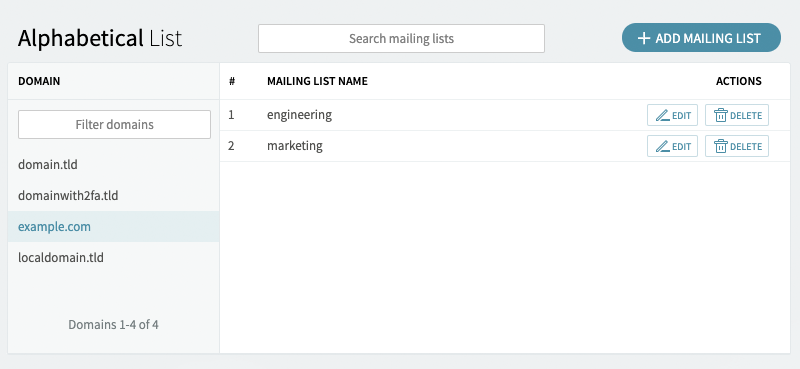Click the Domains 1-4 of 4 counter
The width and height of the screenshot is (800, 369).
(x=113, y=325)
